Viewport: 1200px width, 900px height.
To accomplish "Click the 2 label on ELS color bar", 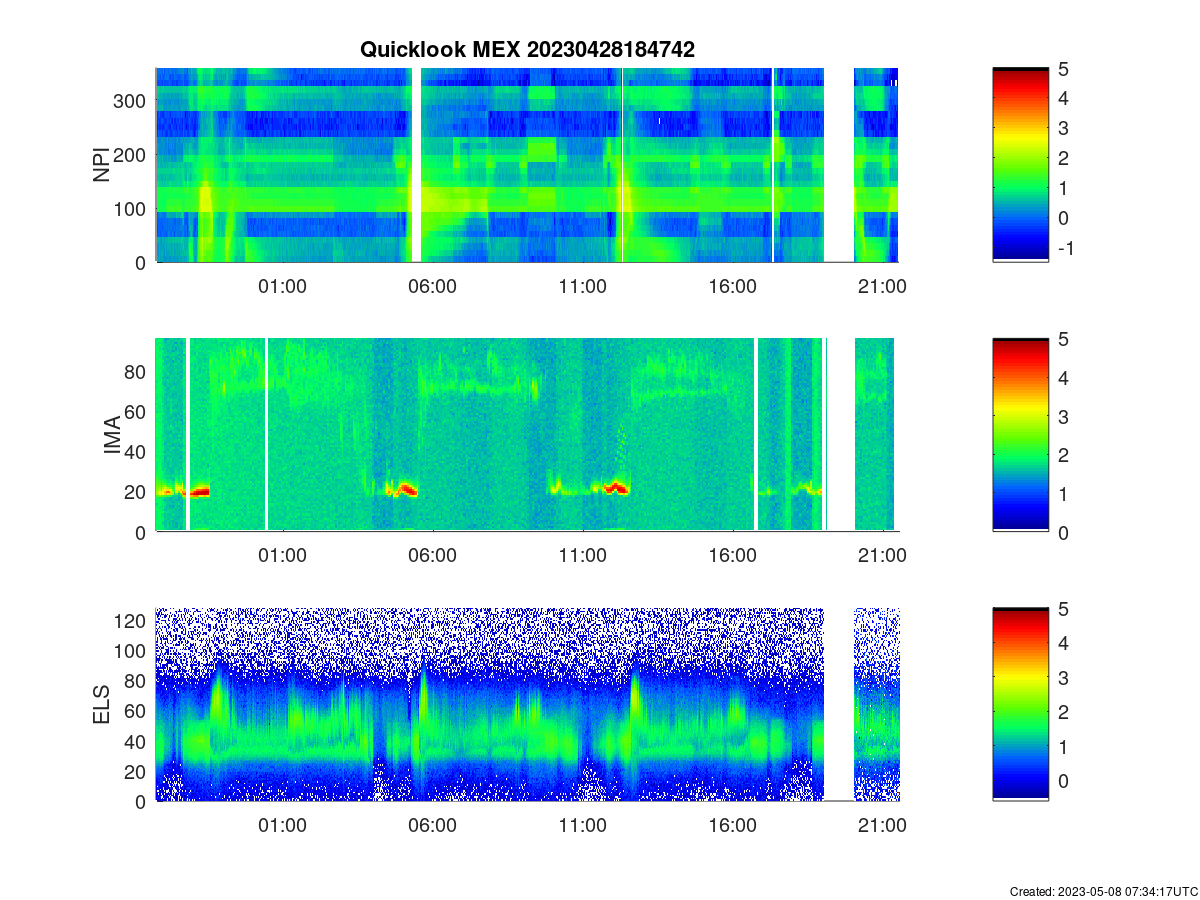I will 1064,712.
